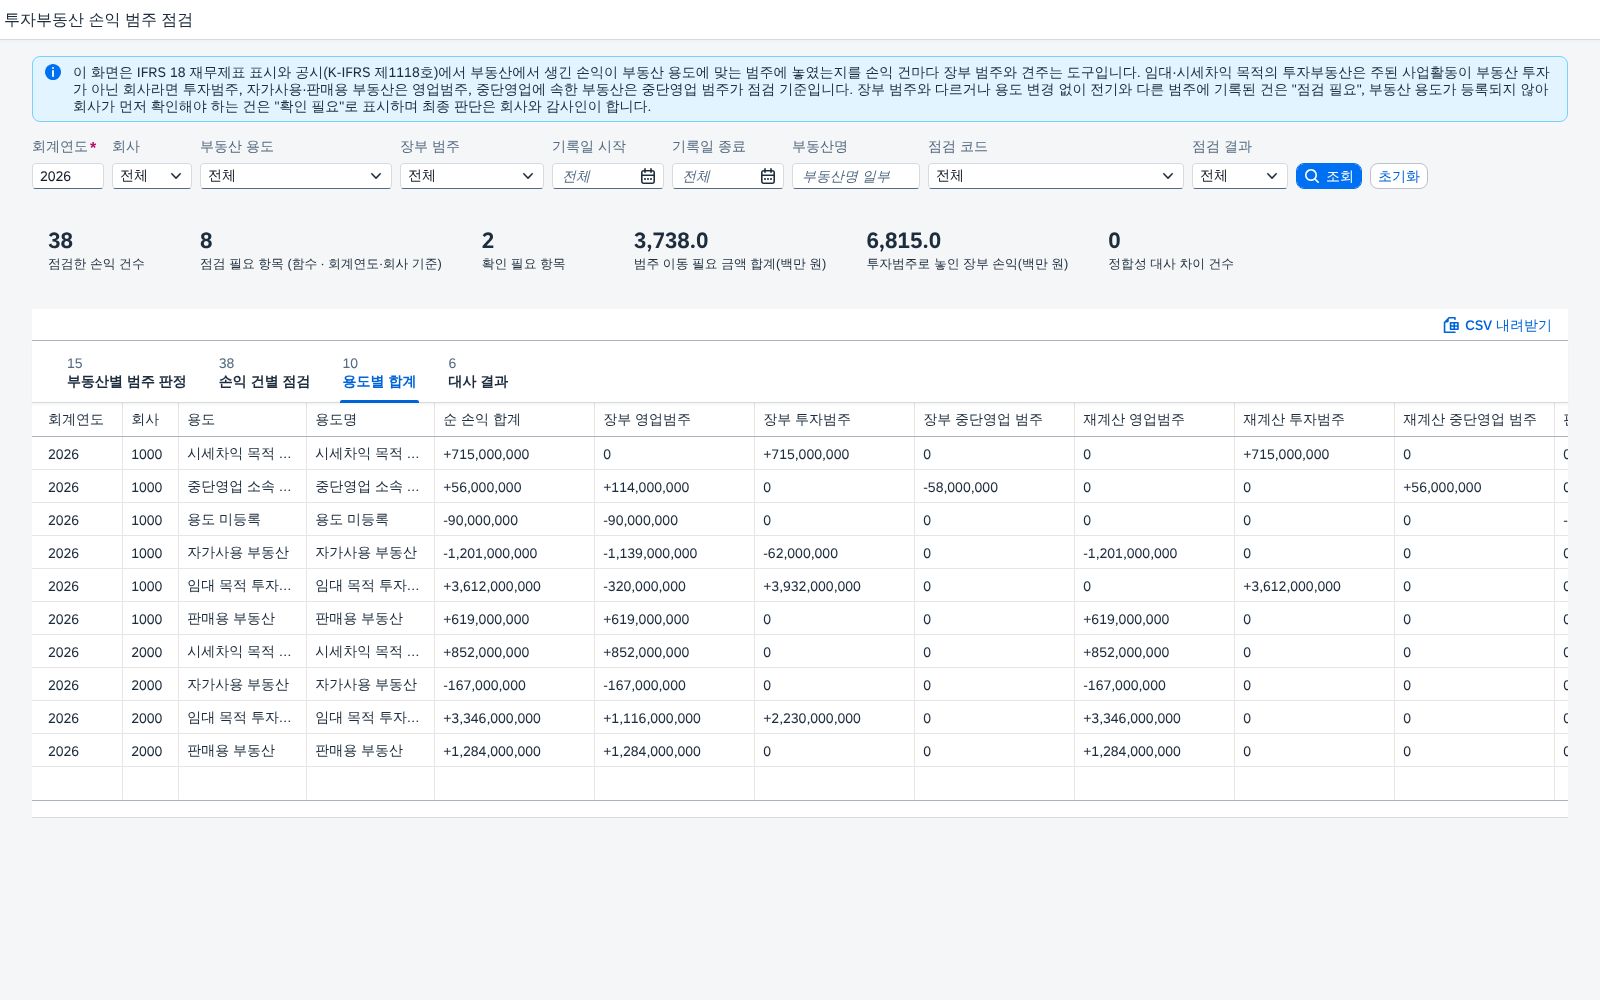
Task: Click the information icon in the blue banner
Action: (53, 72)
